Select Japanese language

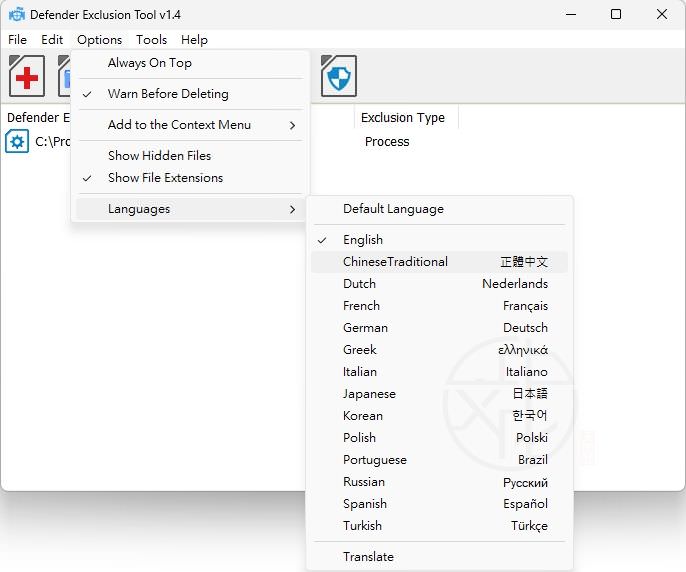(x=439, y=393)
